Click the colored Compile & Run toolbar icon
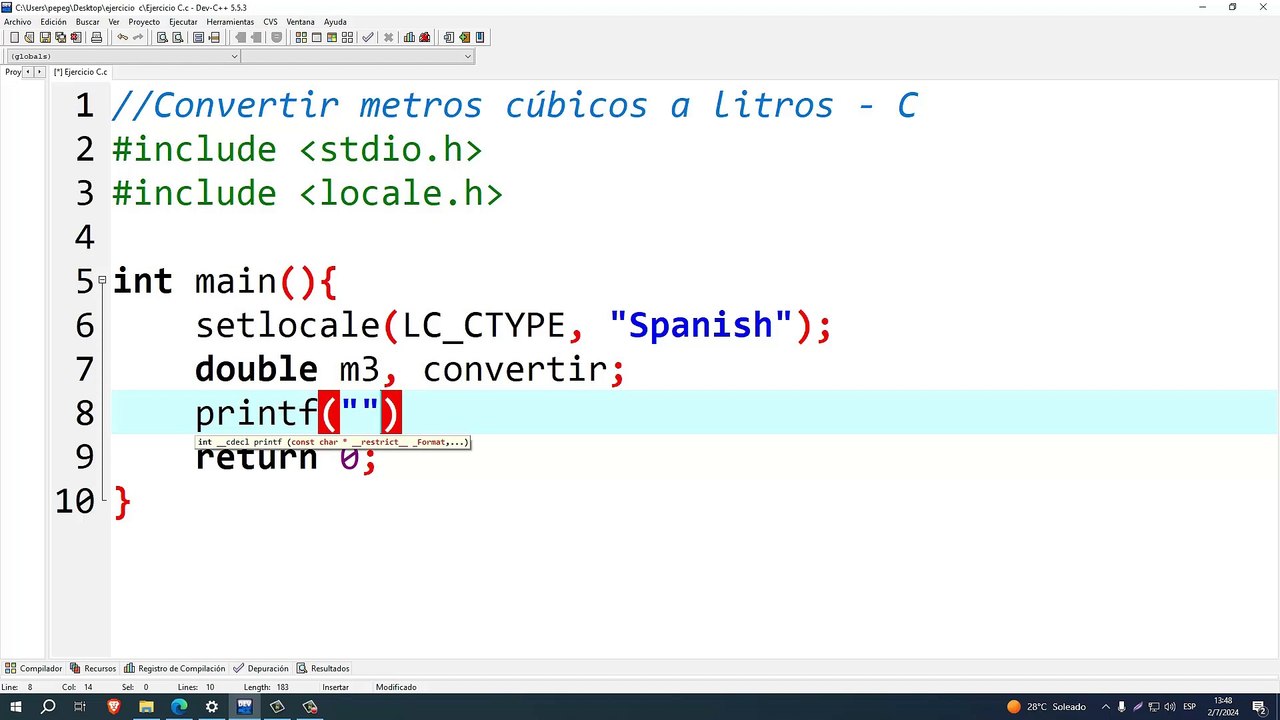The width and height of the screenshot is (1280, 720). 331,38
